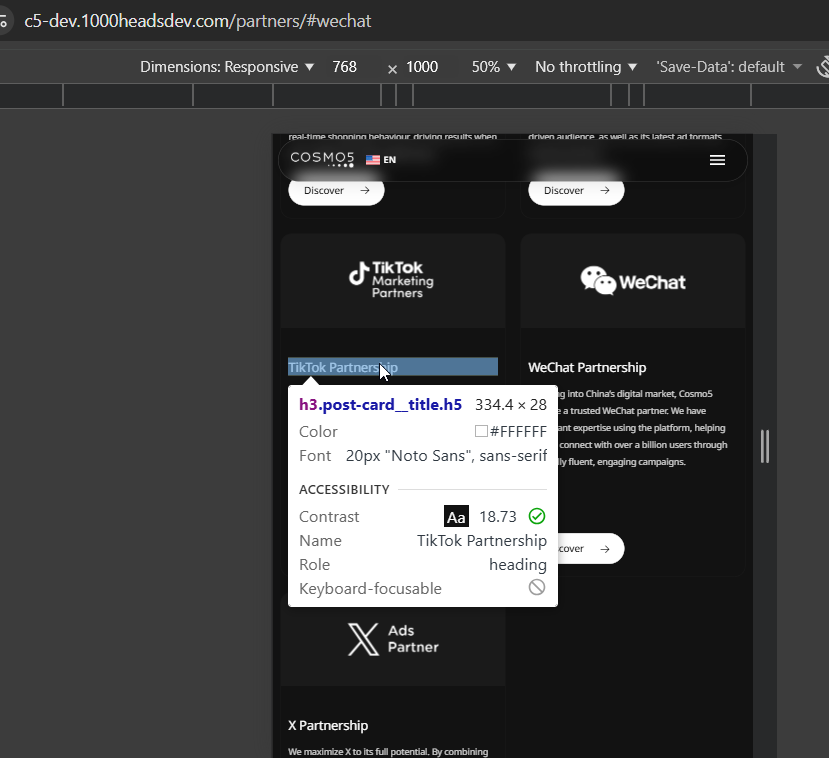Click the Aa contrast preview in the tooltip
This screenshot has width=829, height=758.
[x=456, y=516]
